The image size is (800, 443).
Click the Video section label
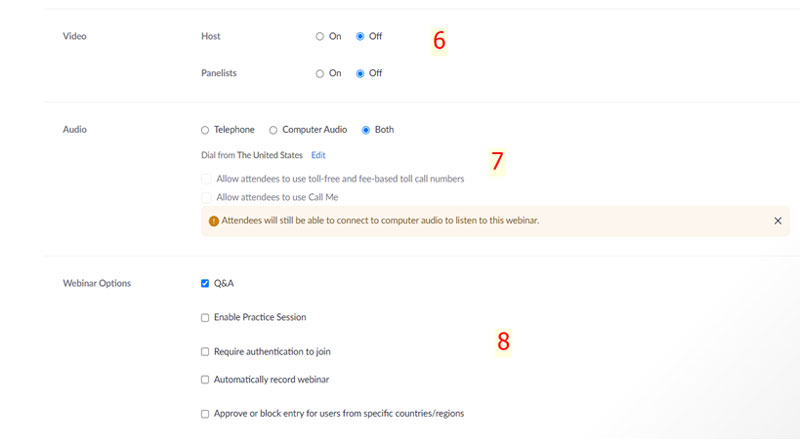click(x=75, y=36)
